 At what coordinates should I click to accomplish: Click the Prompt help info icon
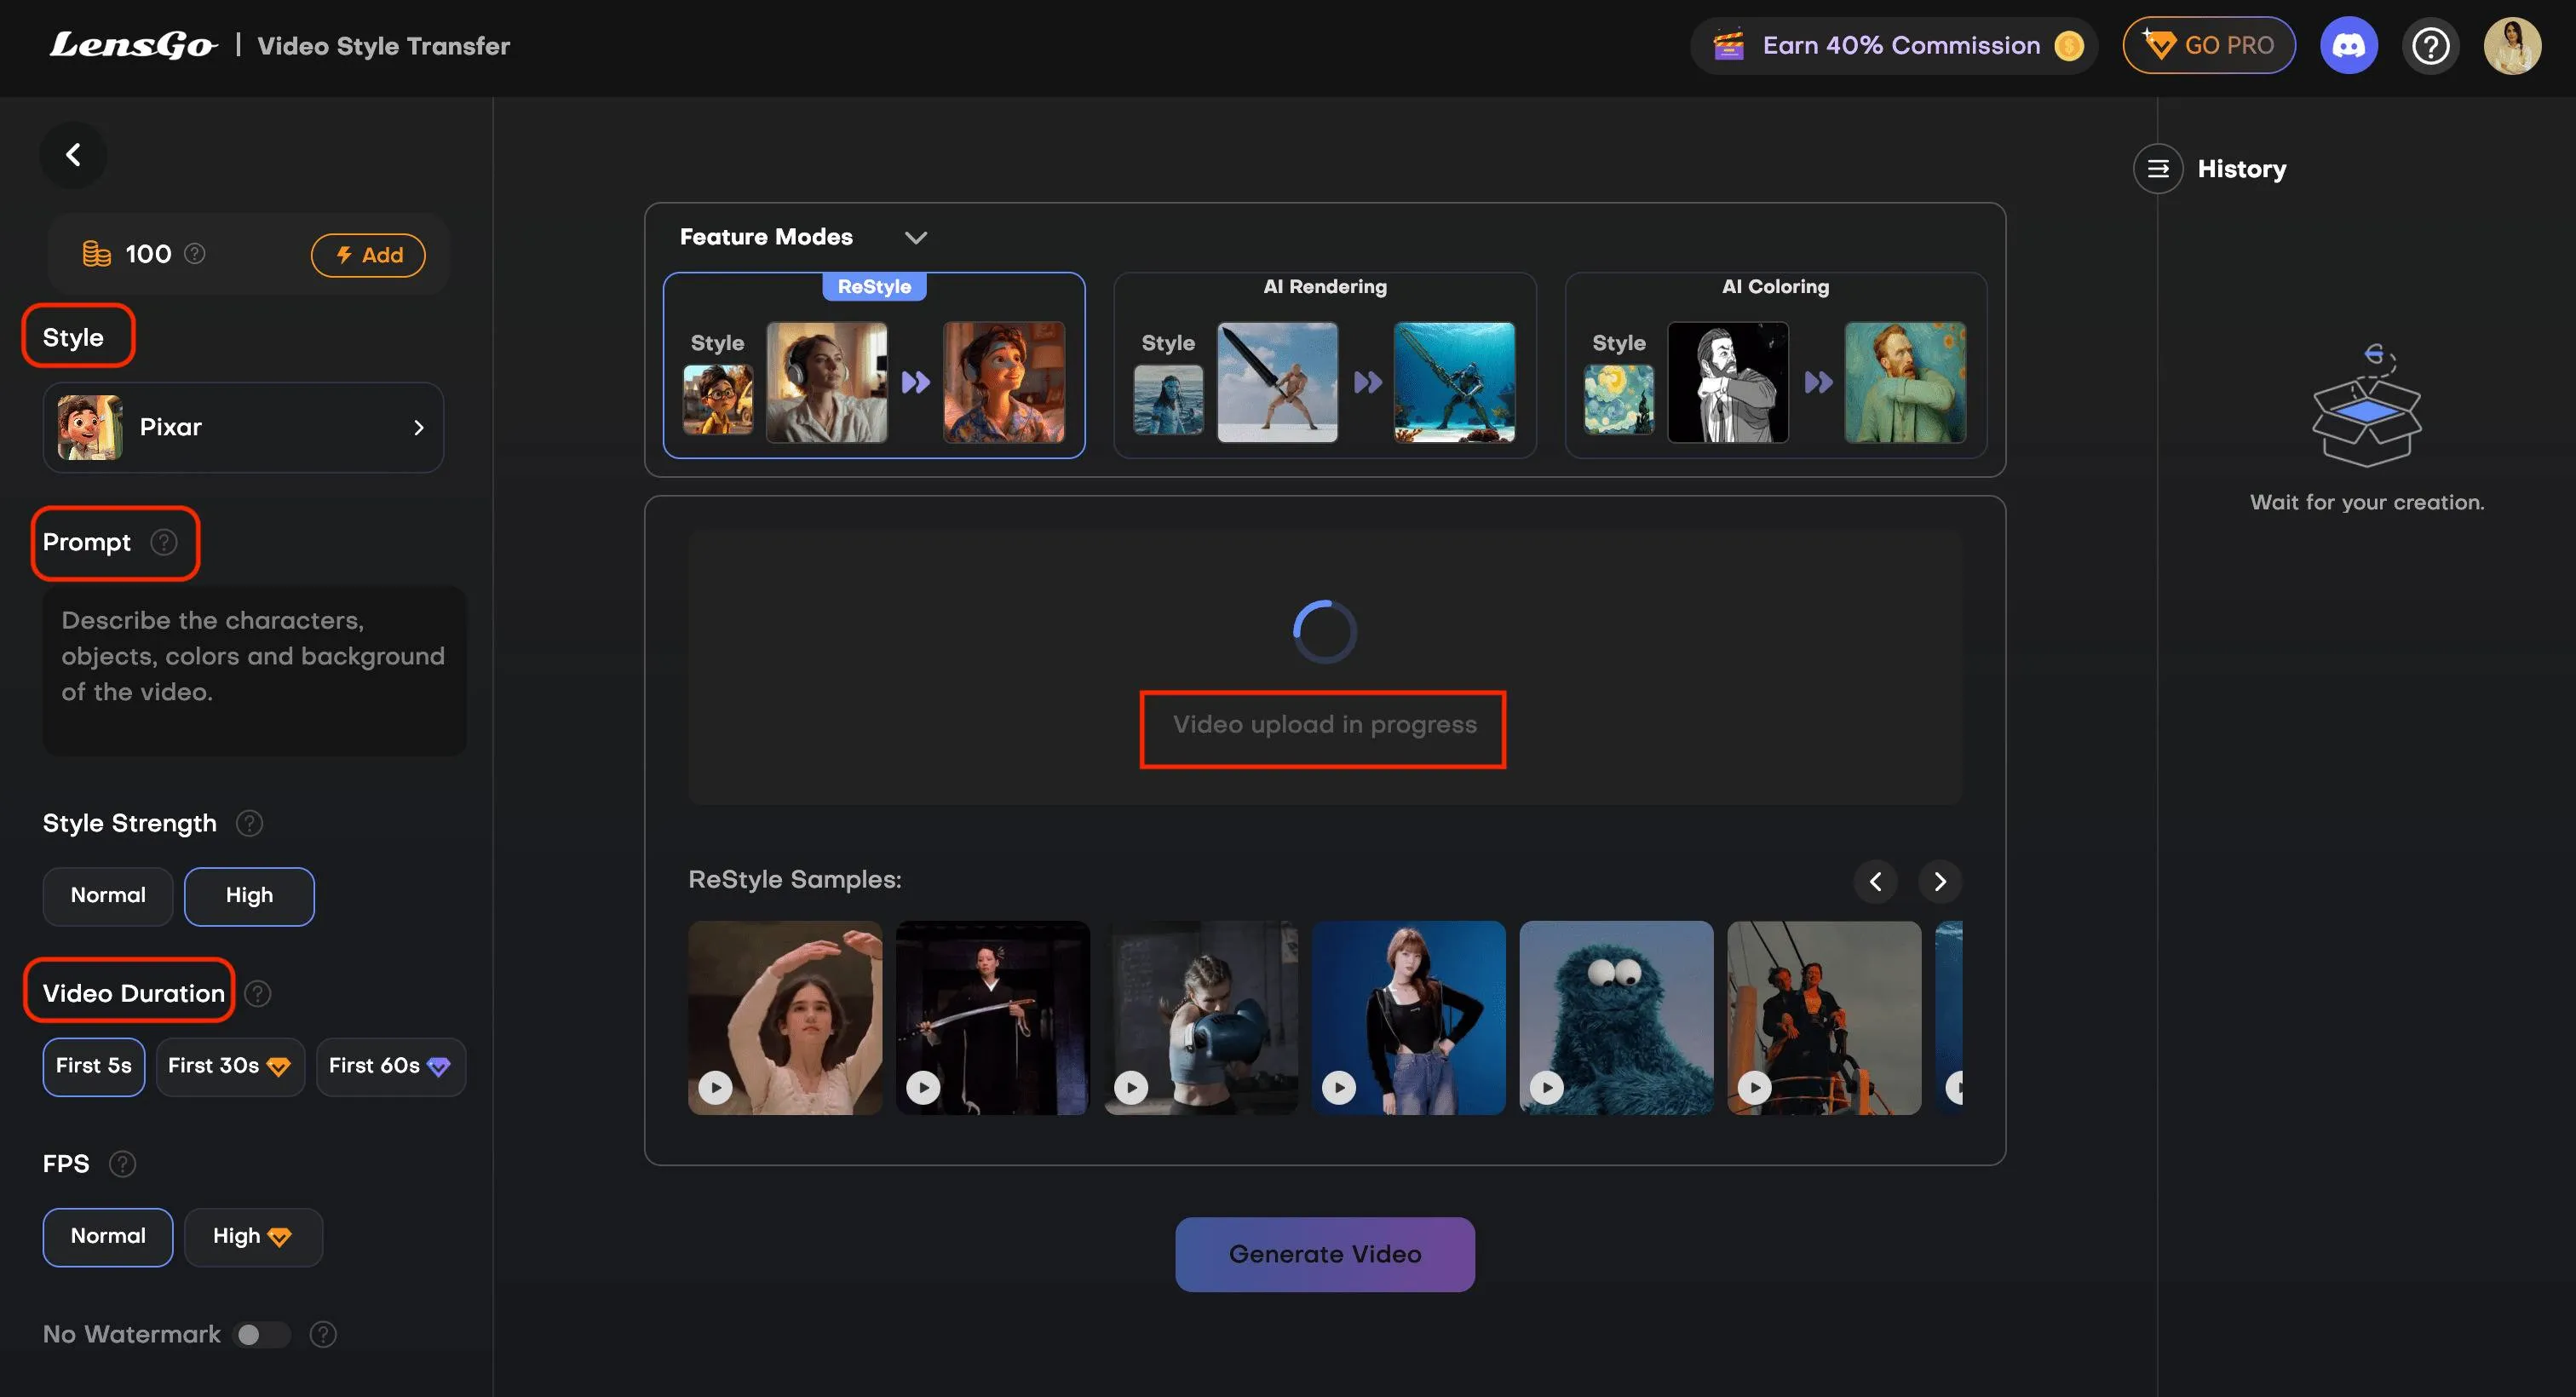(164, 542)
